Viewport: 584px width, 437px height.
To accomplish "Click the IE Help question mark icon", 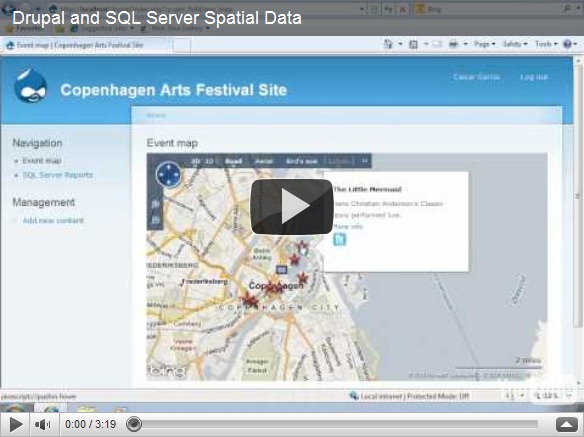I will tap(568, 44).
